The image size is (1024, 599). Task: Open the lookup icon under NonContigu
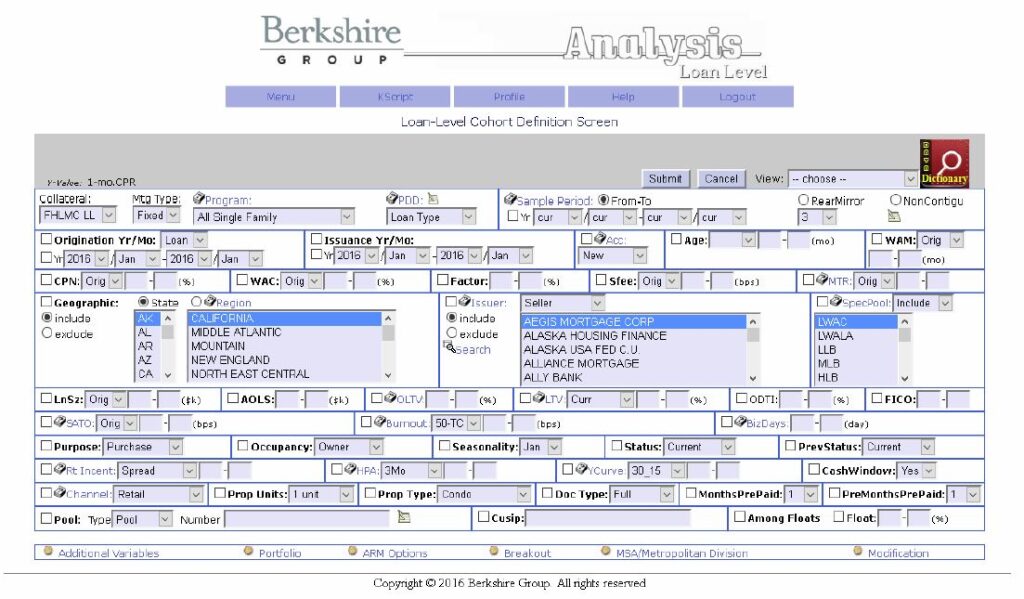coord(893,216)
